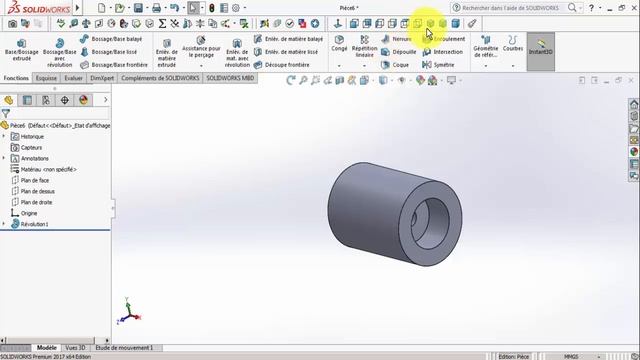The height and width of the screenshot is (360, 640).
Task: Open the FeatureManager design tree tab
Action: pos(9,100)
